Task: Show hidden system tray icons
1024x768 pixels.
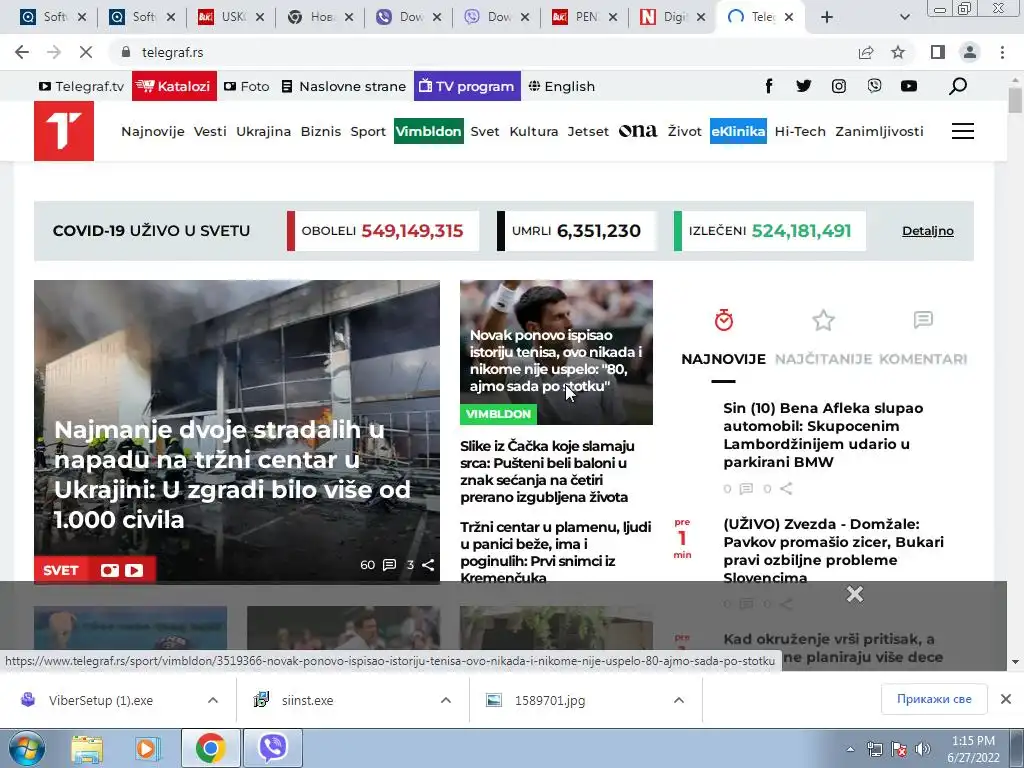Action: 850,749
